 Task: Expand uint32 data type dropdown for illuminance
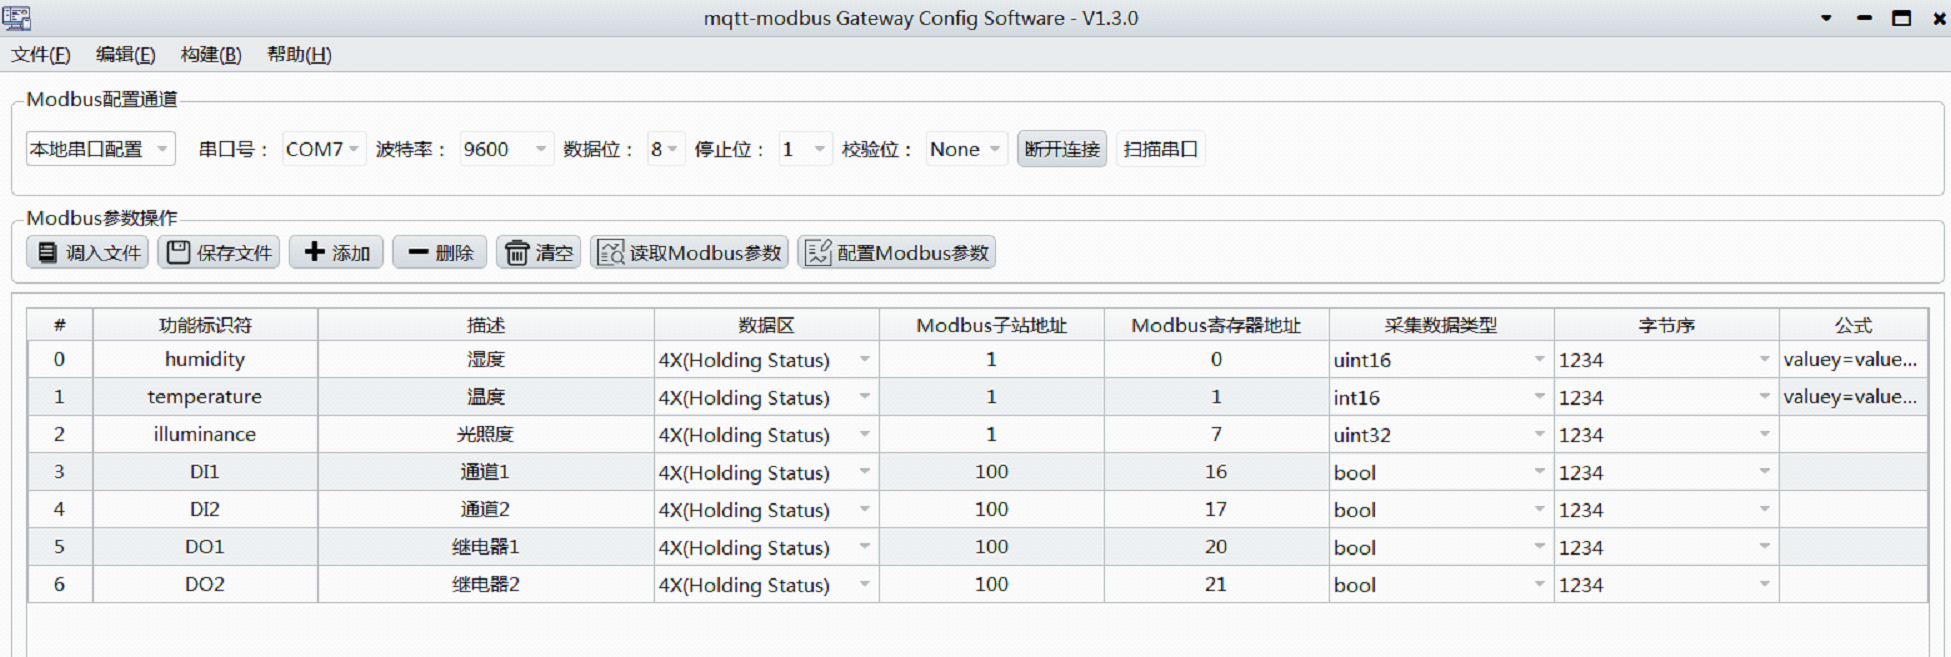tap(1540, 434)
